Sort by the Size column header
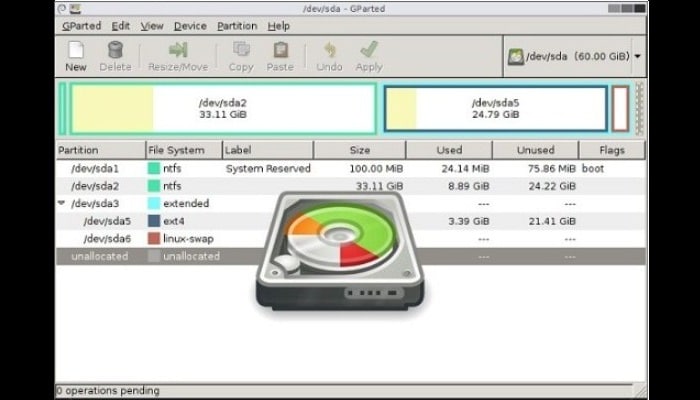 tap(360, 150)
